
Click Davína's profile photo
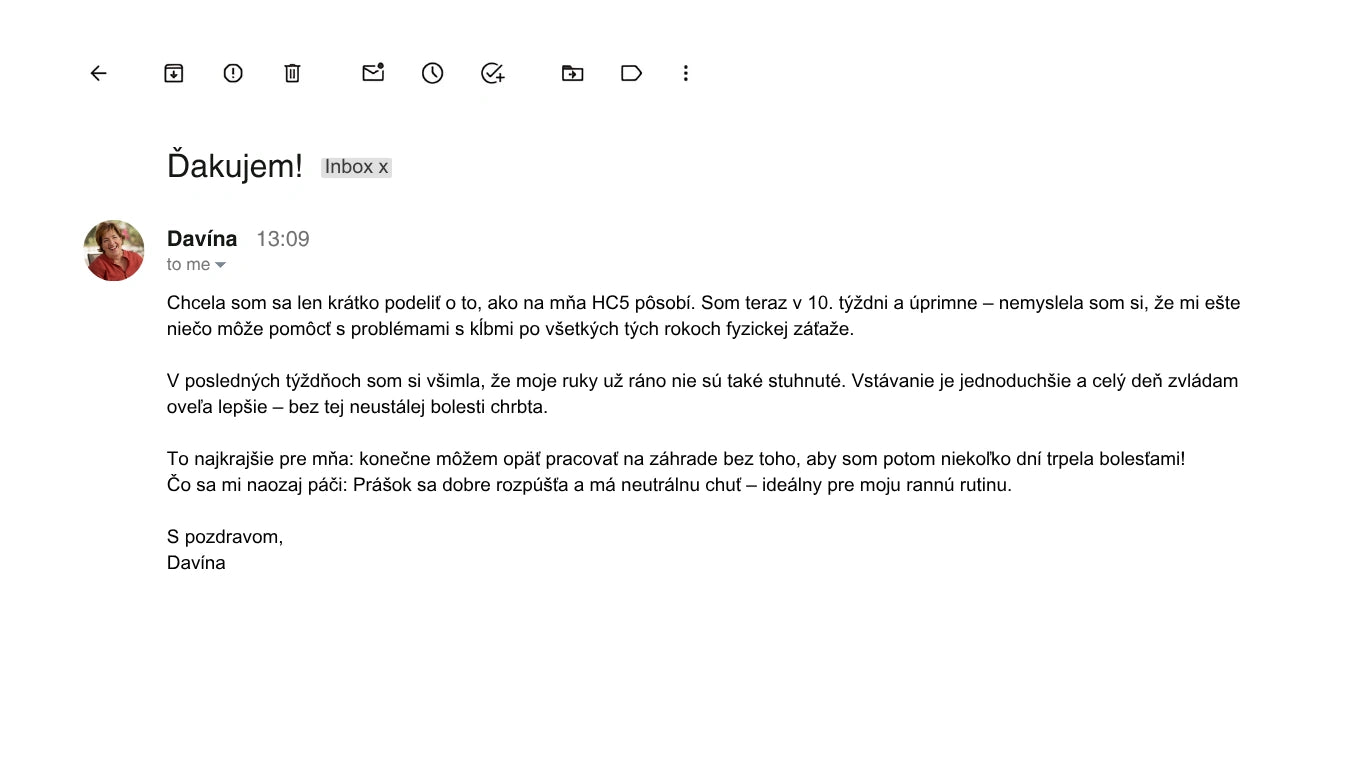tap(114, 250)
